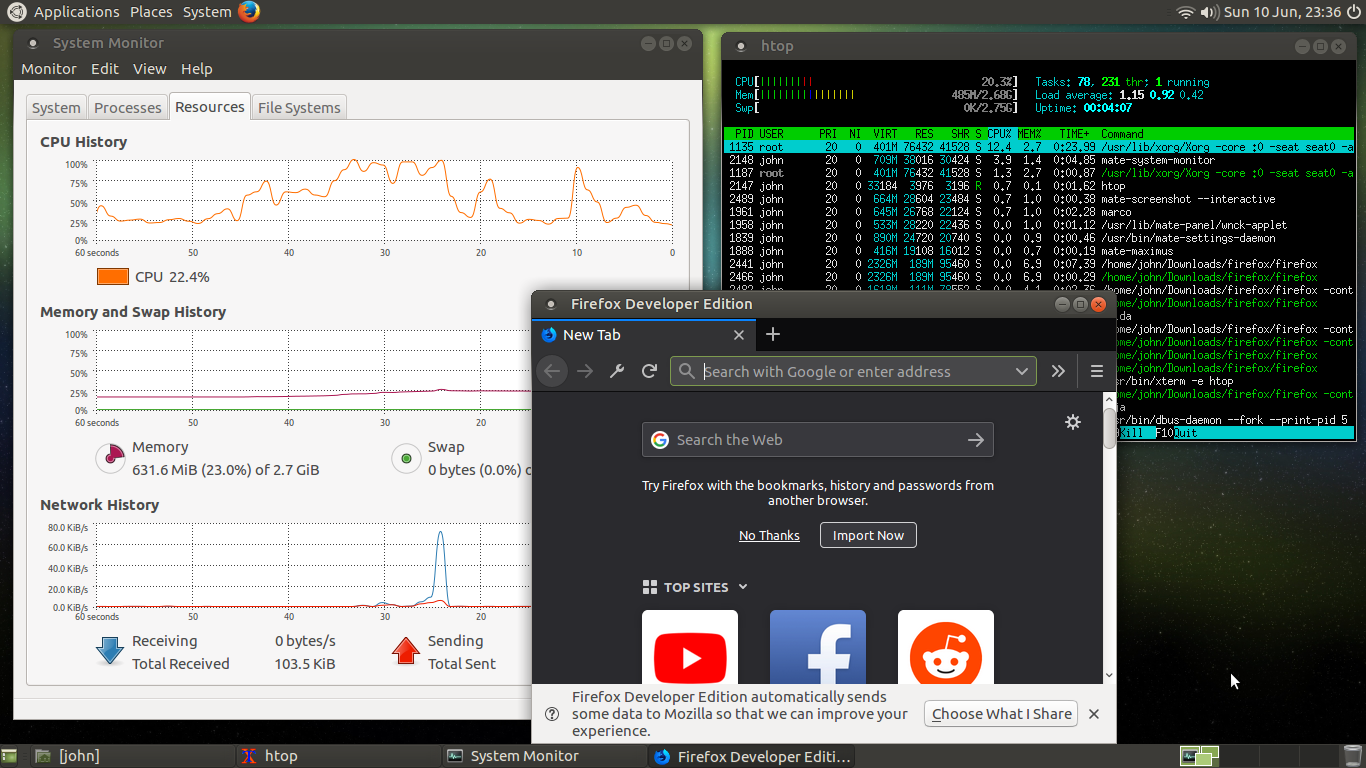Click the PID column header in htop
This screenshot has width=1366, height=768.
tap(744, 134)
